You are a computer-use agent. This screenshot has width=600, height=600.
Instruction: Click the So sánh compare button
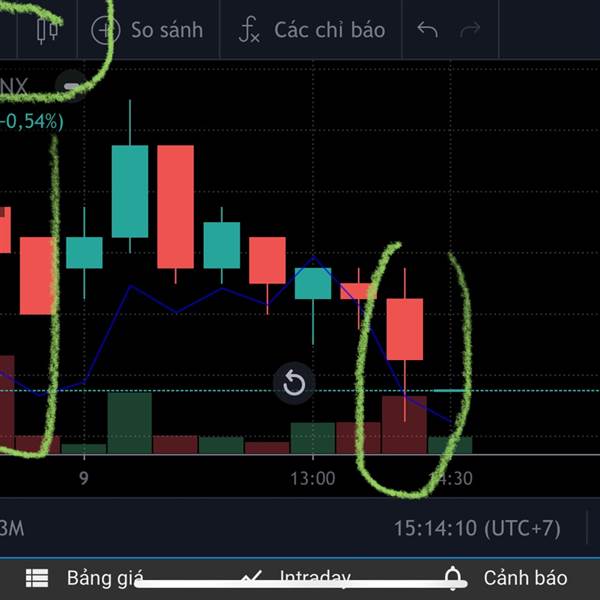click(x=148, y=30)
